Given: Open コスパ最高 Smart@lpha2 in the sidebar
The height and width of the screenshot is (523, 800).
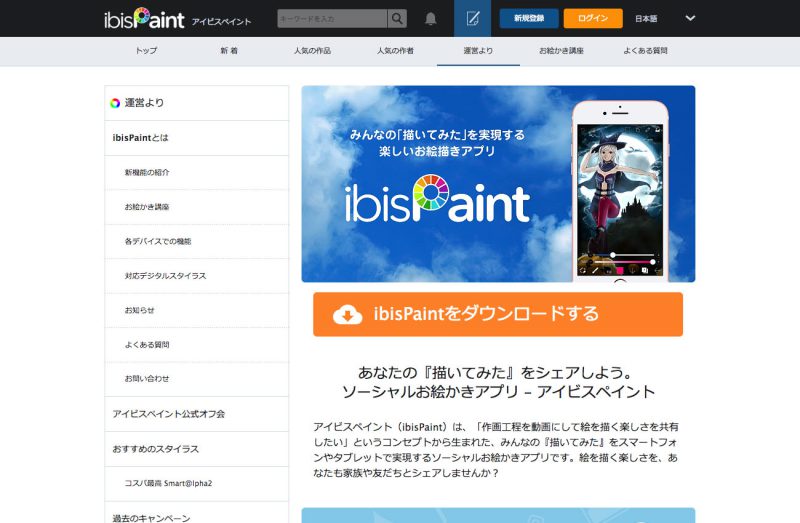Looking at the screenshot, I should [x=196, y=483].
